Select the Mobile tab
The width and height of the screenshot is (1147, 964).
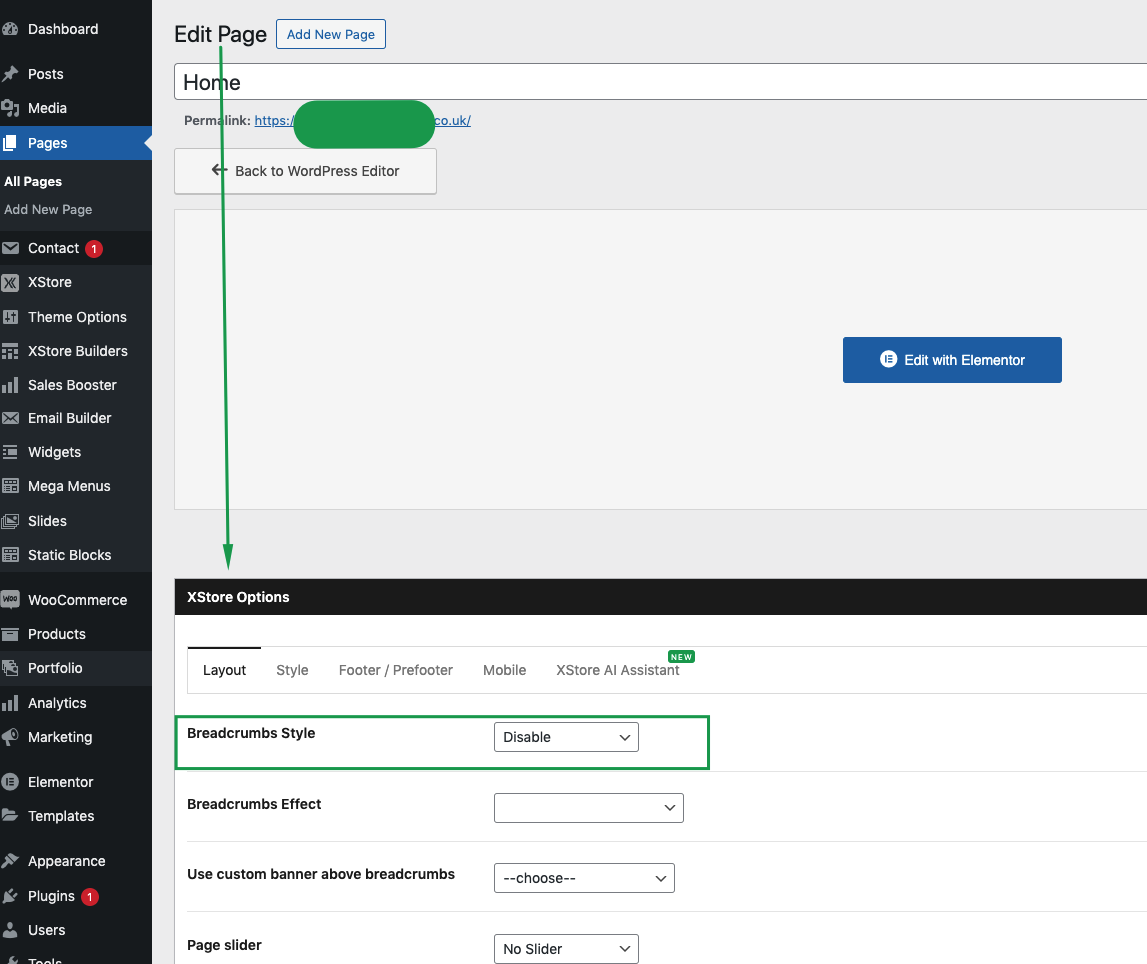[x=505, y=670]
